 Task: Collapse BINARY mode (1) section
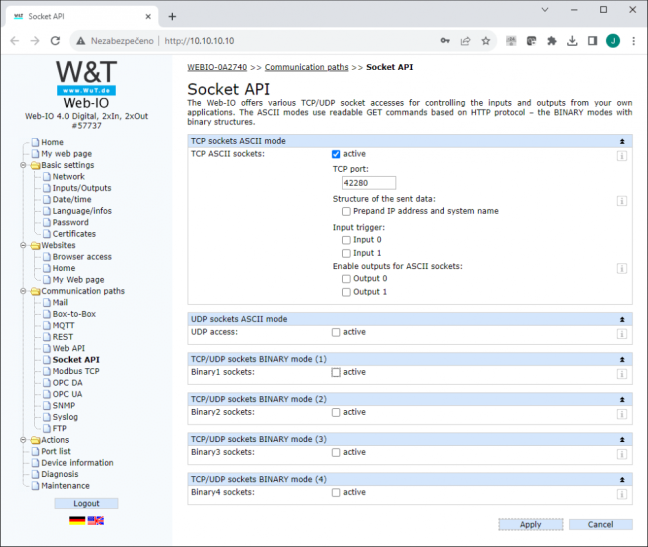(x=622, y=359)
